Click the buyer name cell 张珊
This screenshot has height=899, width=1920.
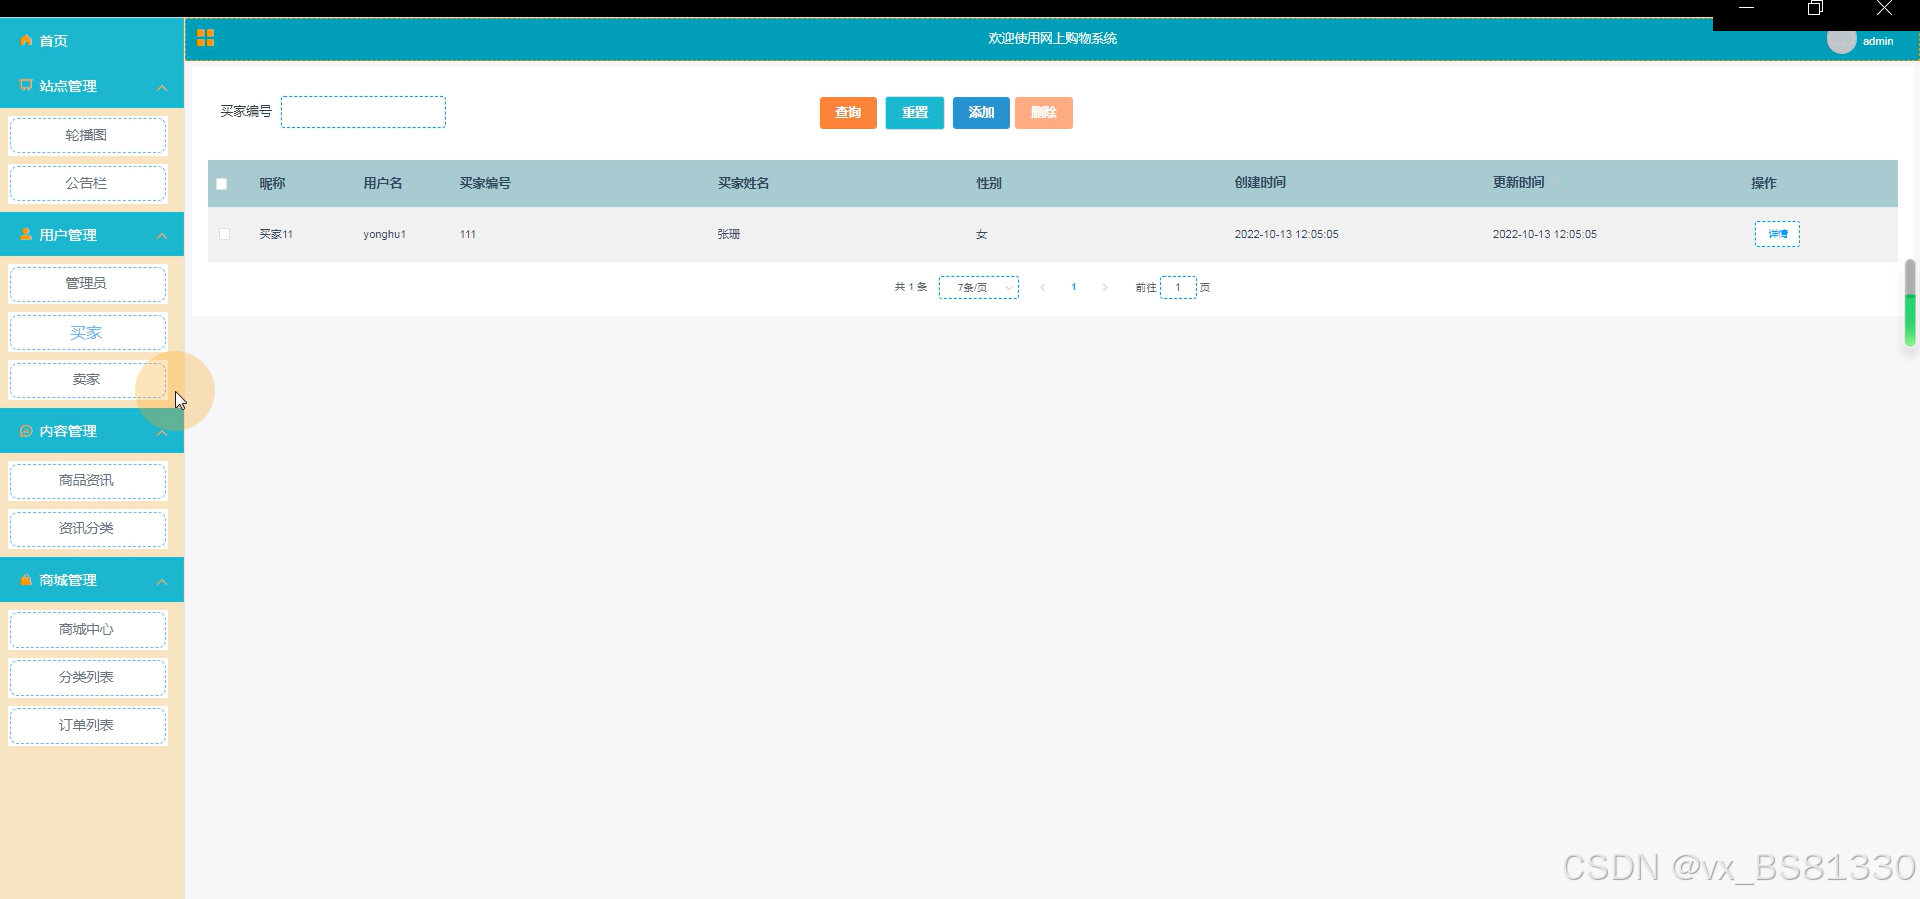729,234
